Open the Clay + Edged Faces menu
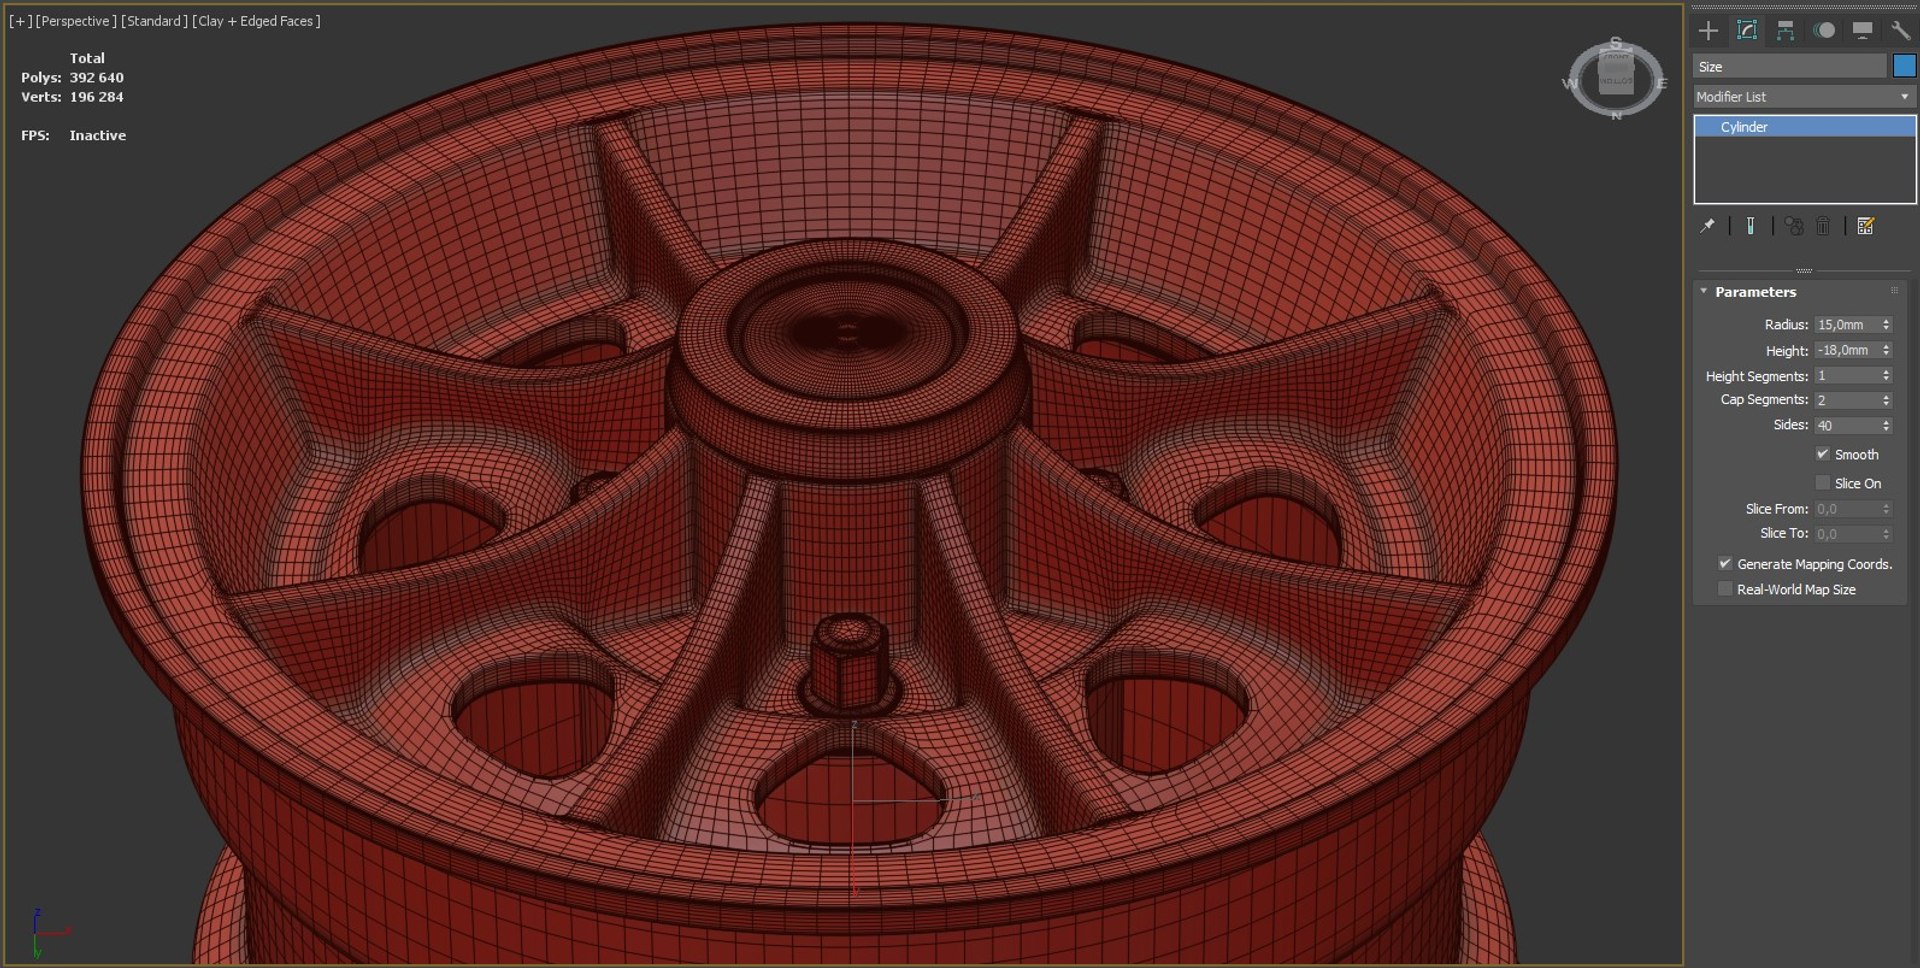Viewport: 1920px width, 968px height. (x=256, y=21)
